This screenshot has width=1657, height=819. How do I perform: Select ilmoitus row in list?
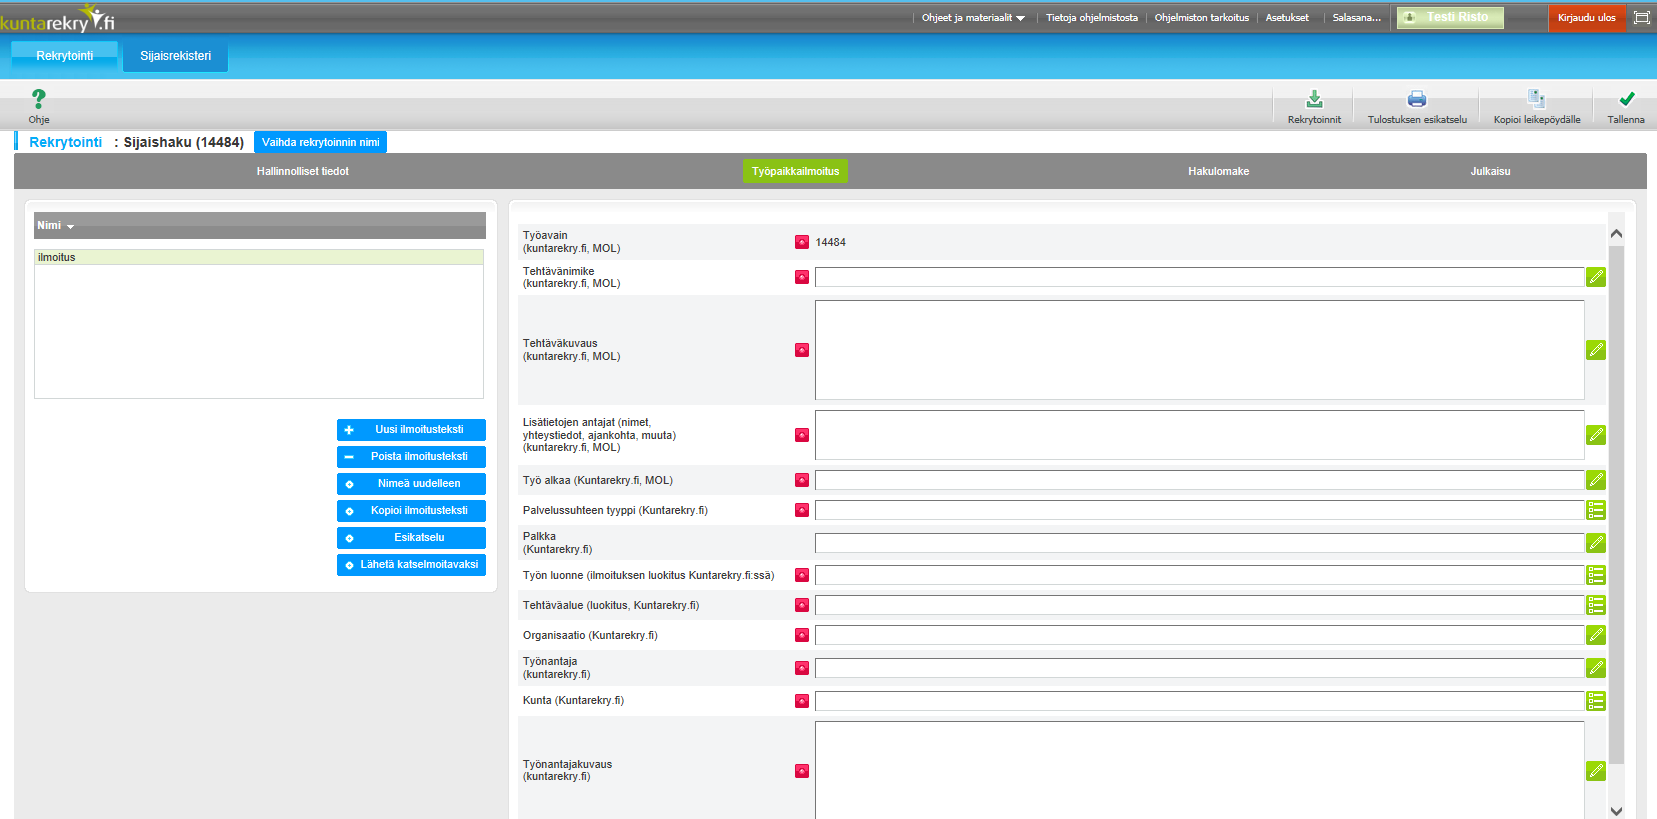tap(259, 257)
